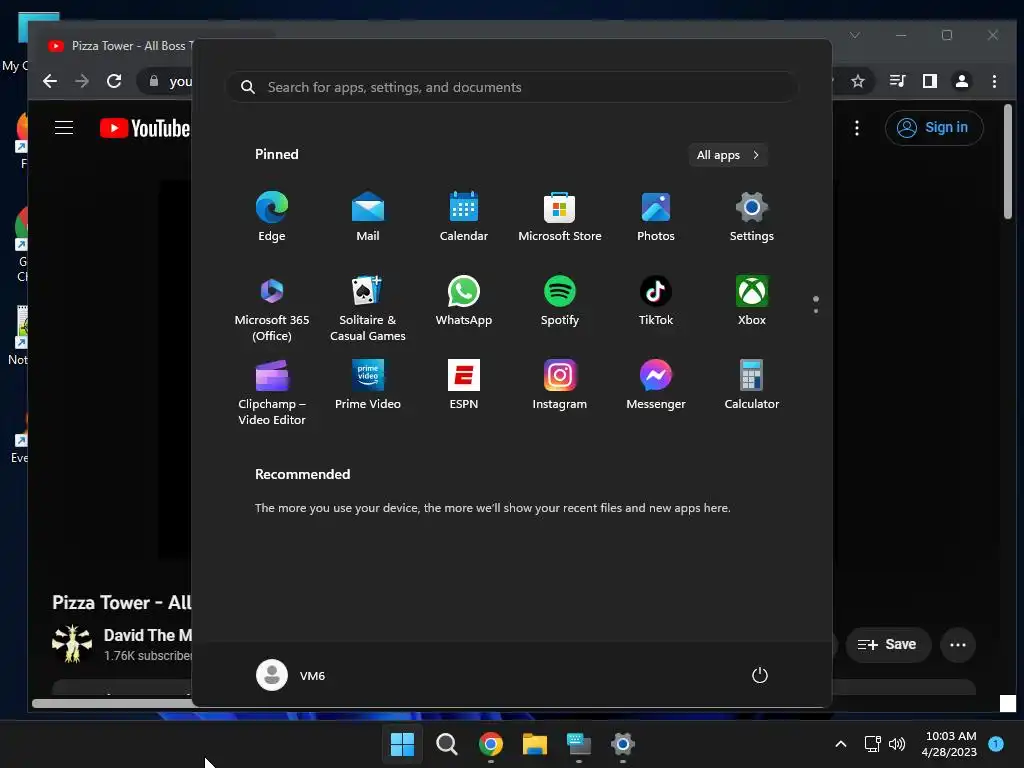Launch Solitaire & Casual Games
Viewport: 1024px width, 768px height.
(368, 308)
